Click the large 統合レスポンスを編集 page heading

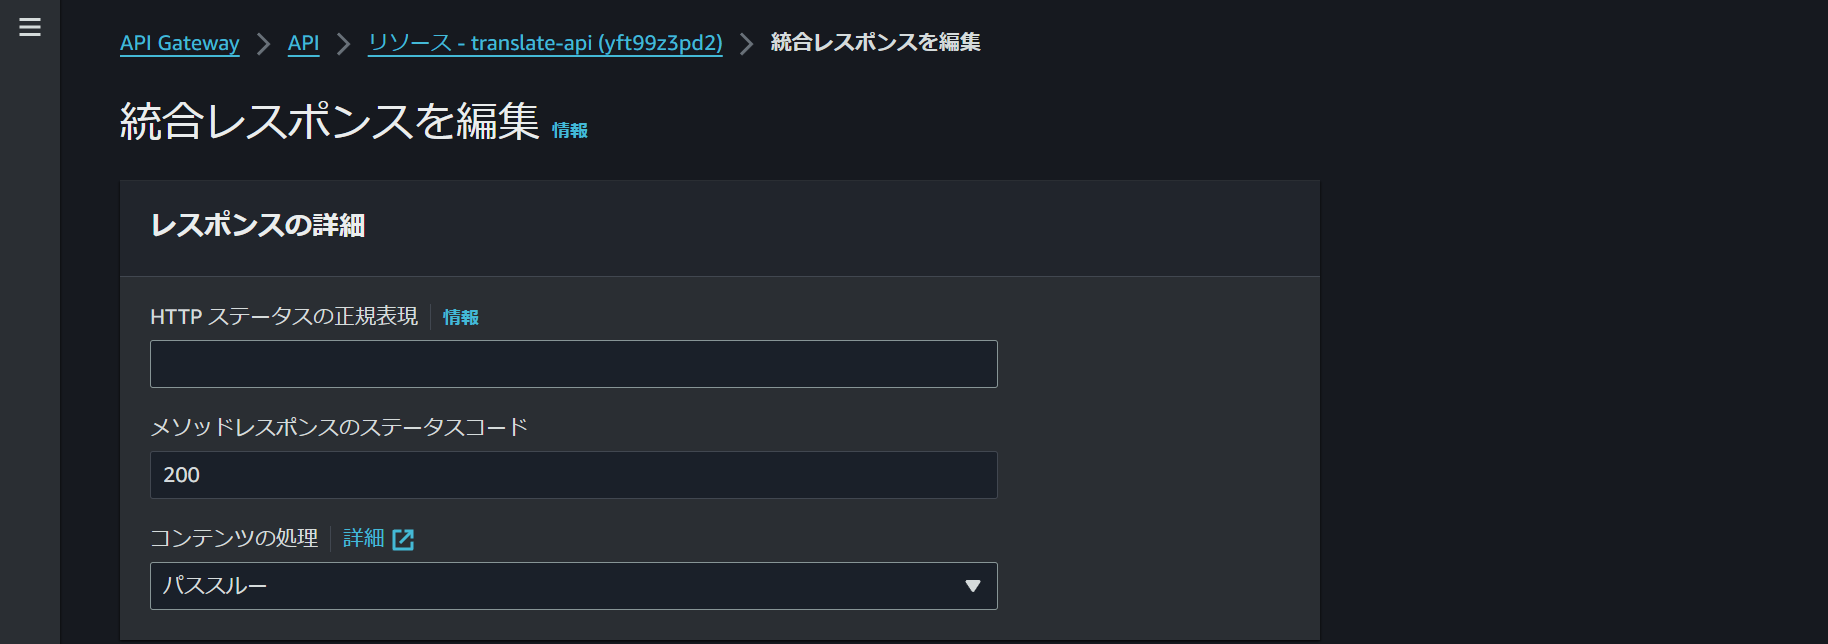tap(330, 122)
